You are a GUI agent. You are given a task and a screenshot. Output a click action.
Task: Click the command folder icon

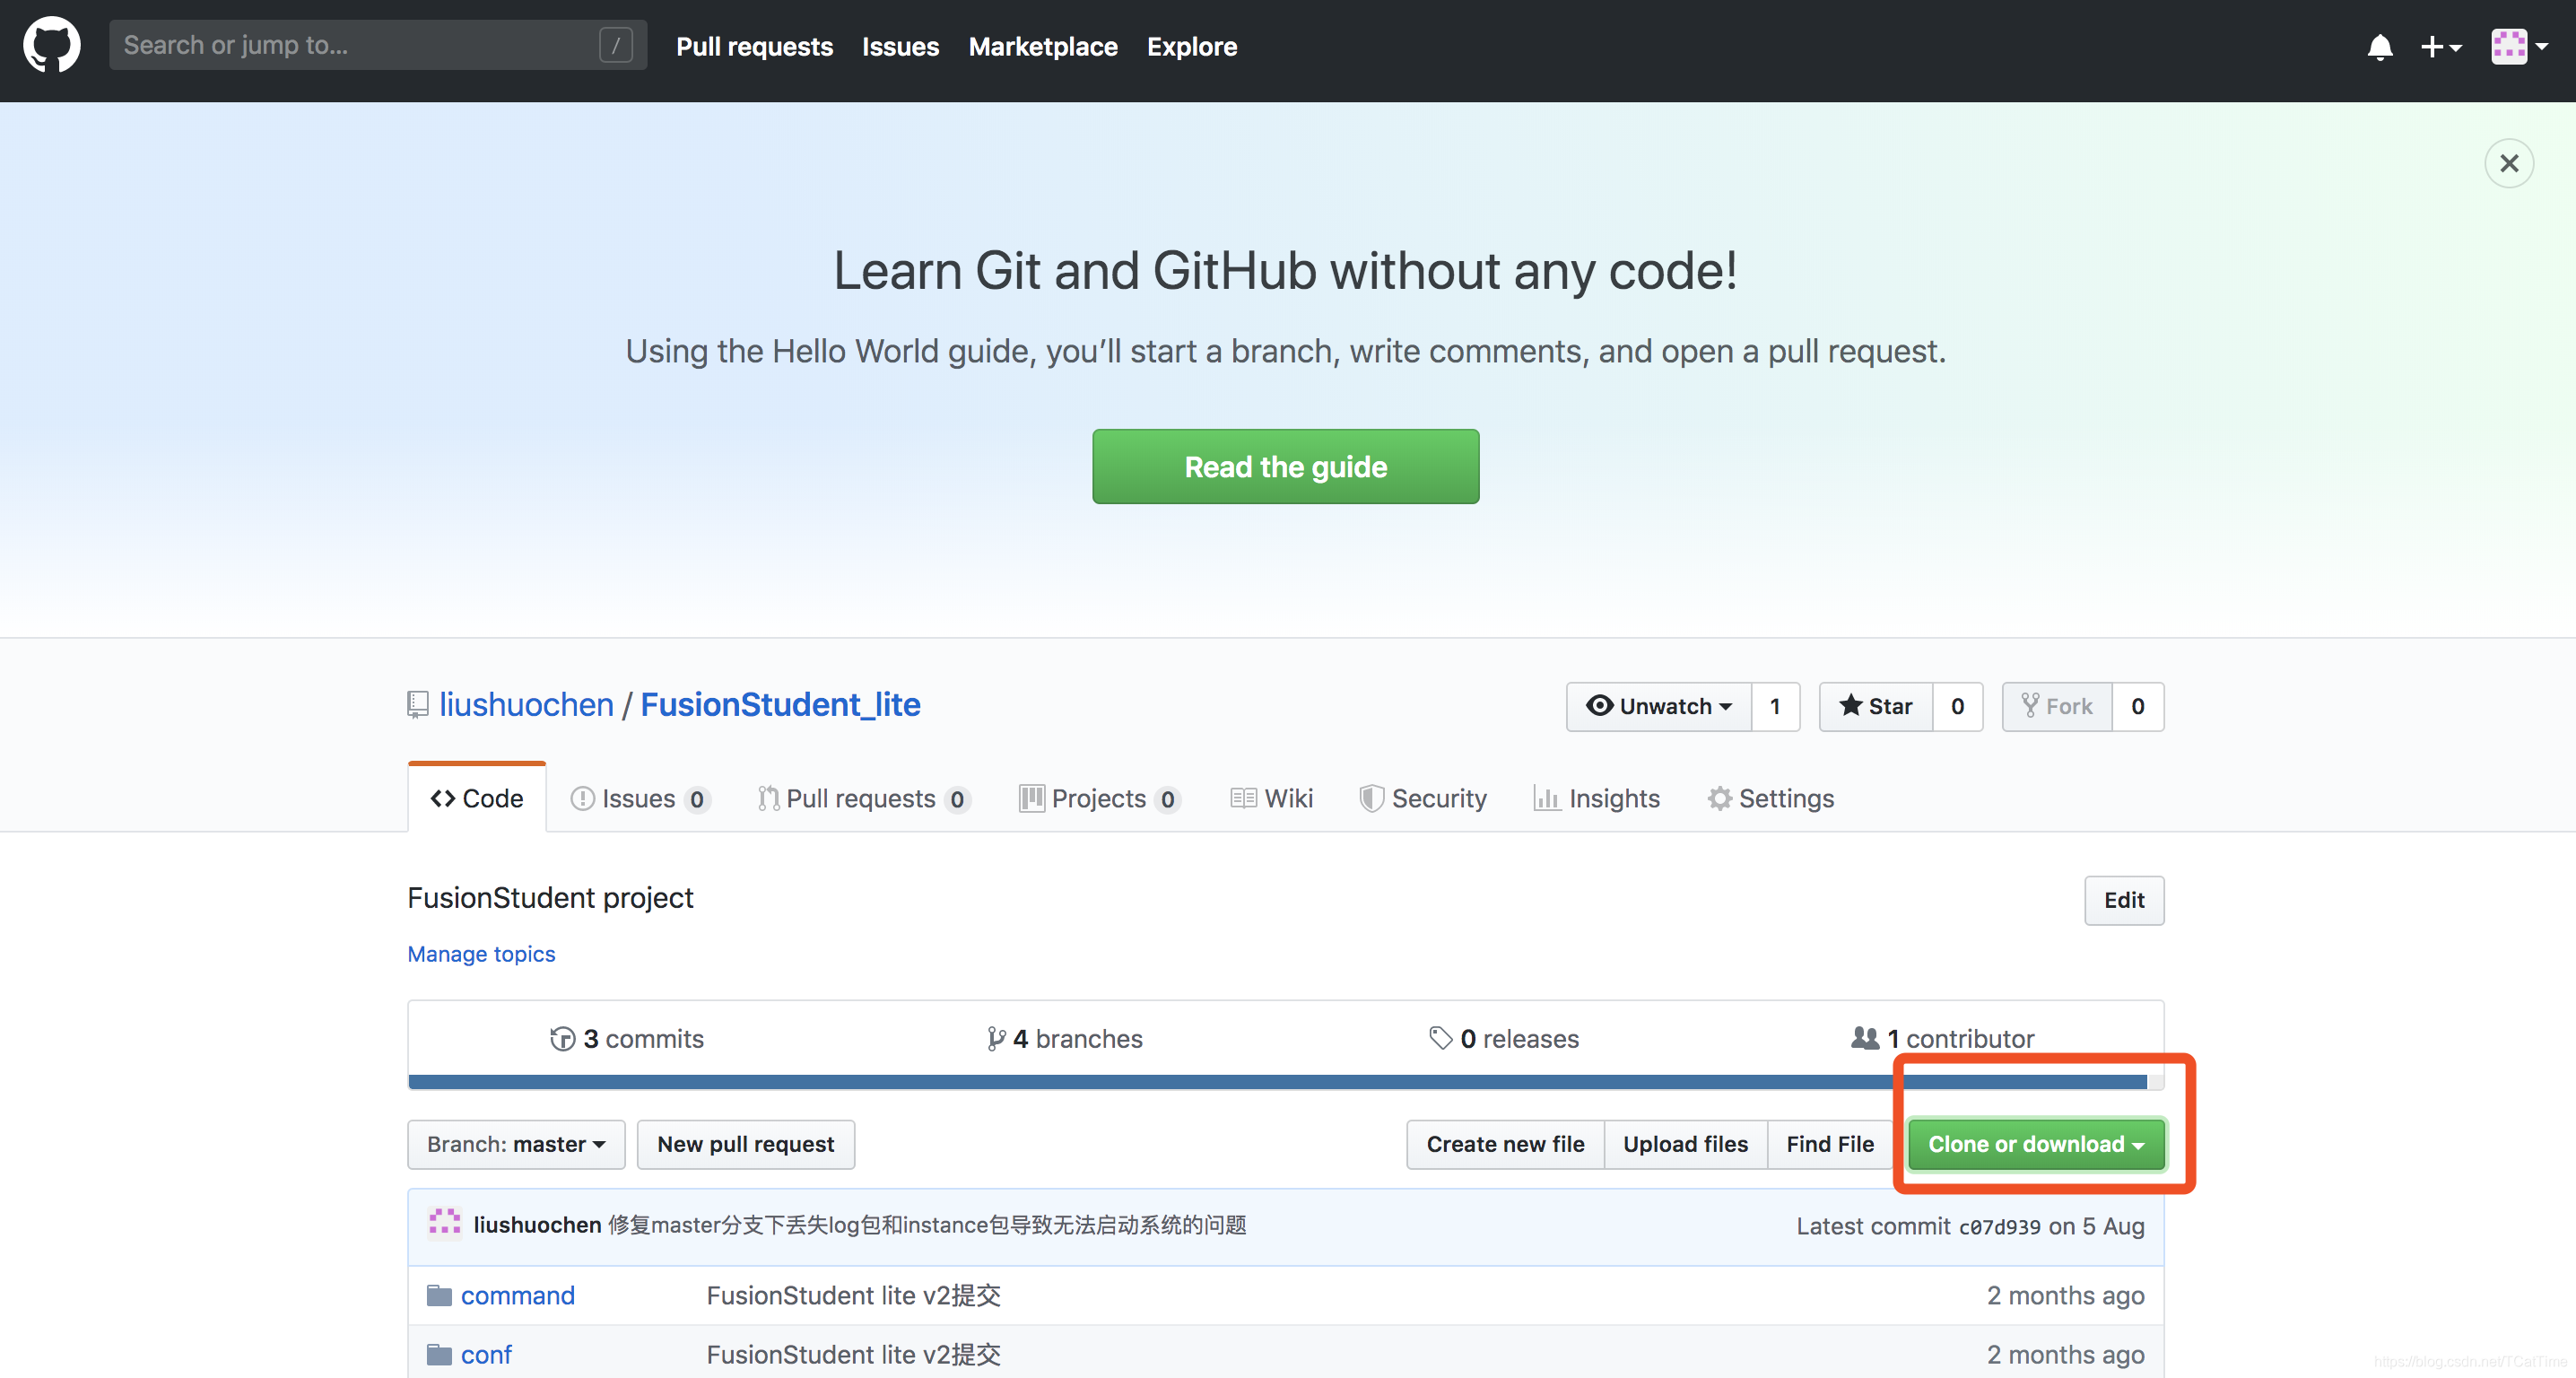[x=439, y=1296]
